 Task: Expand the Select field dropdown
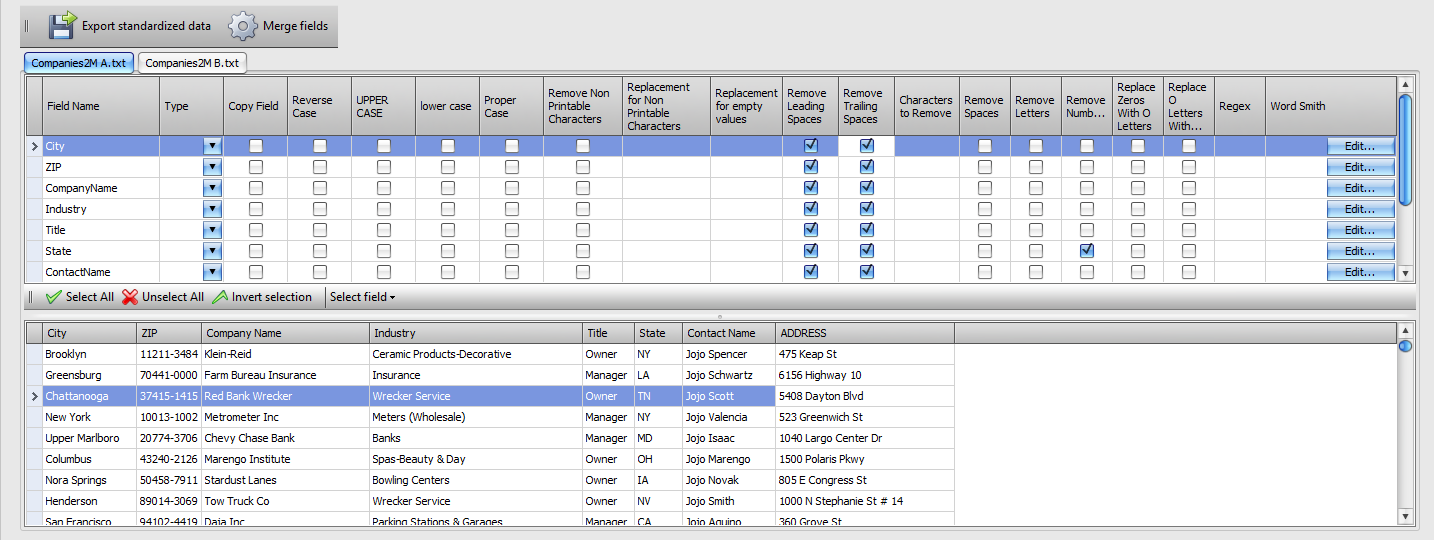tap(362, 297)
